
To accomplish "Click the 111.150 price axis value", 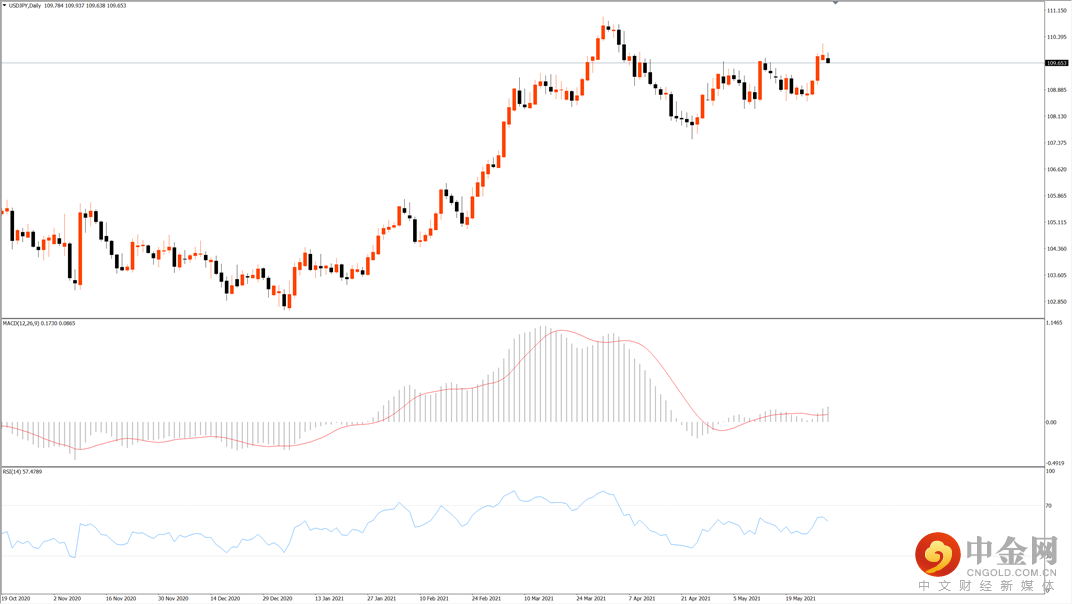I will coord(1056,10).
